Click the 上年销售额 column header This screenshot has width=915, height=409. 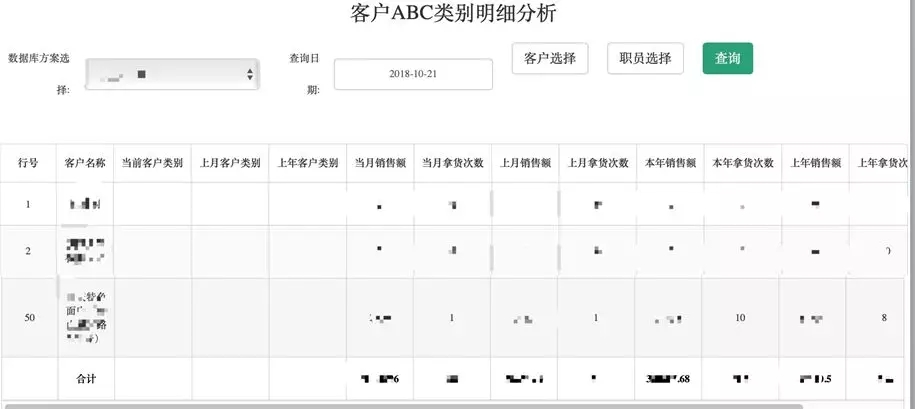(x=814, y=163)
